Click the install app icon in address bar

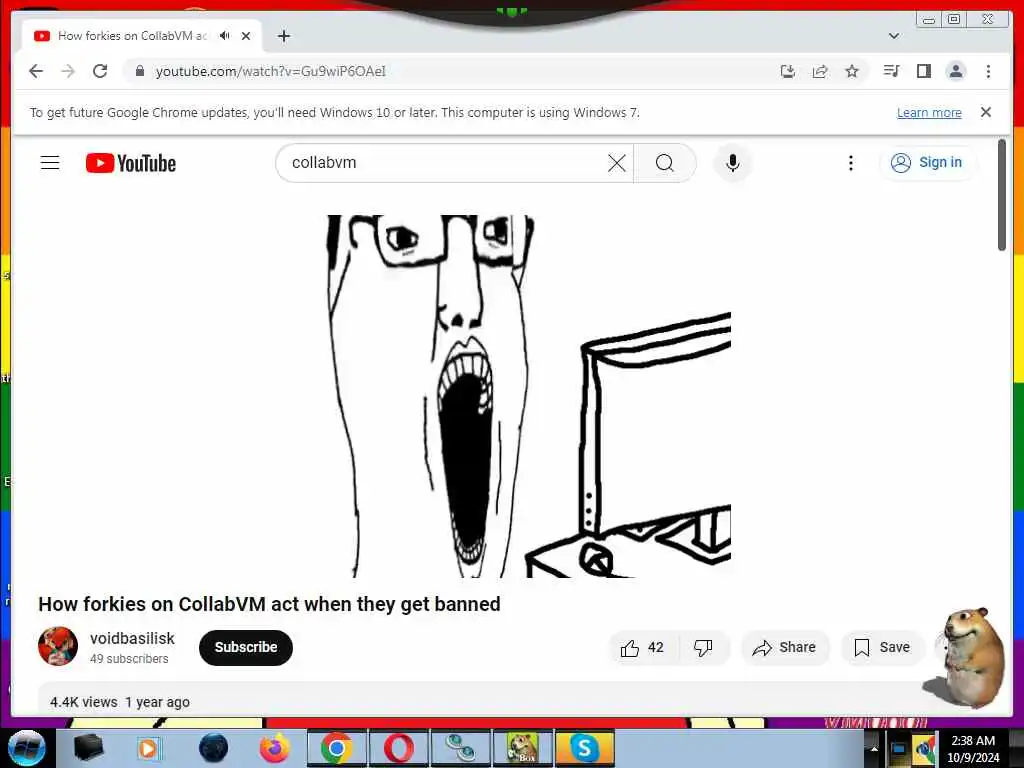click(788, 71)
